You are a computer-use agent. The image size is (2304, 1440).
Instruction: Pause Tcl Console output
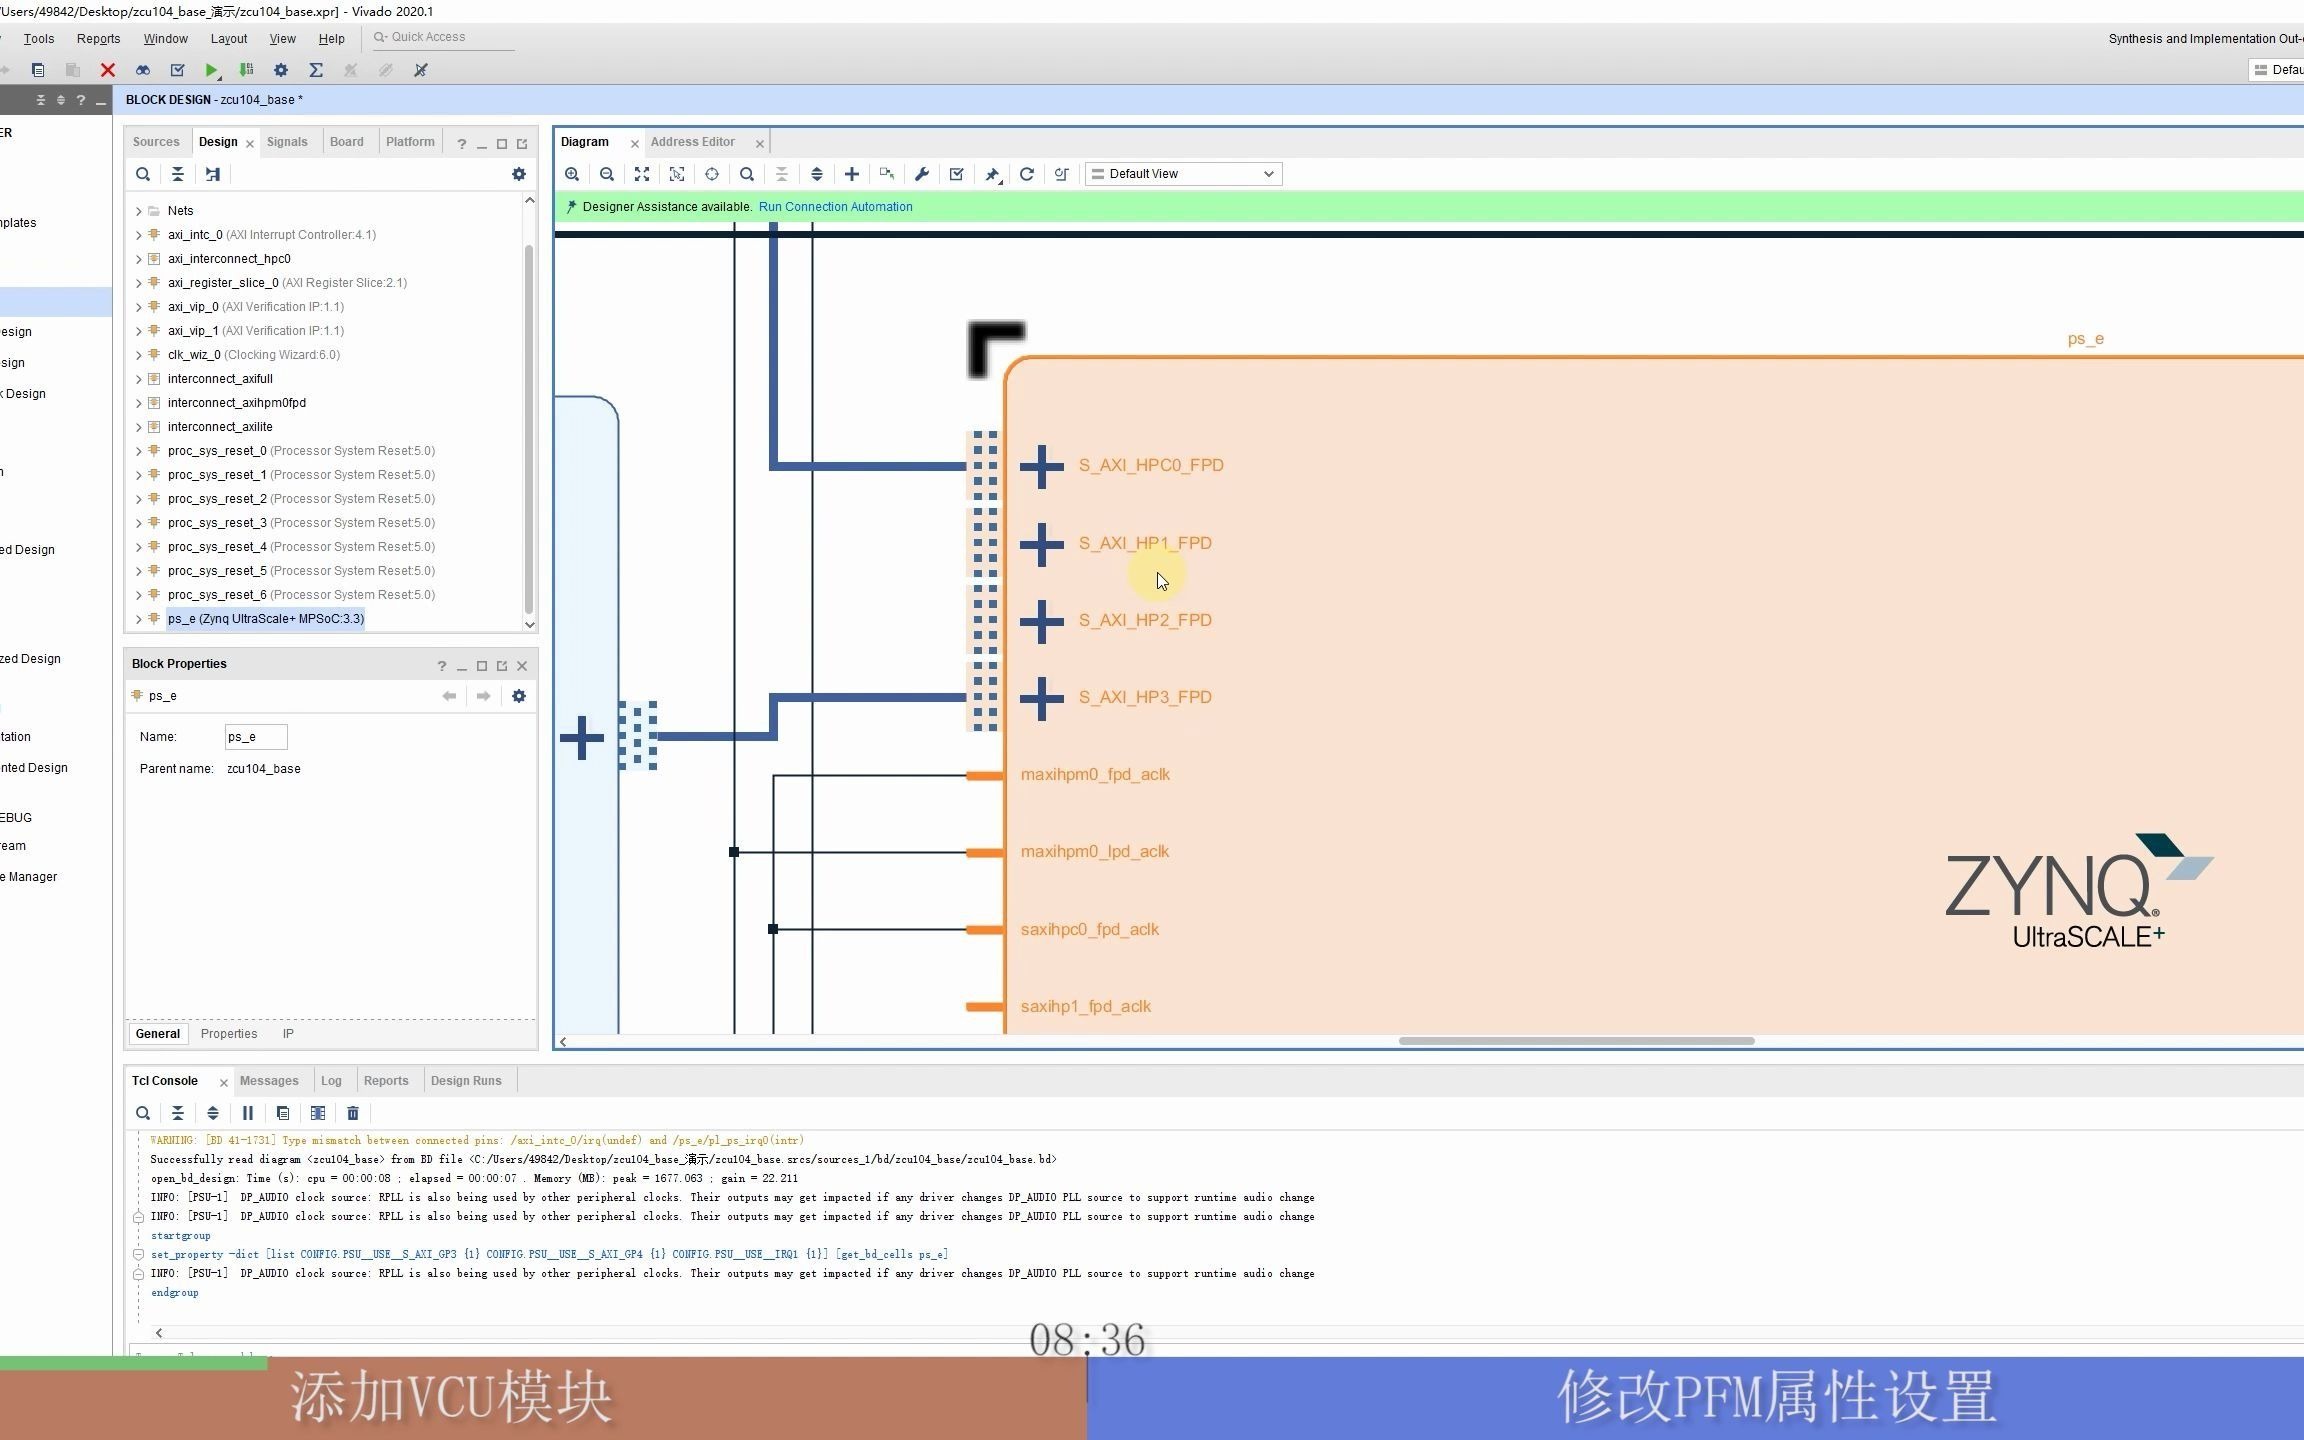coord(248,1113)
